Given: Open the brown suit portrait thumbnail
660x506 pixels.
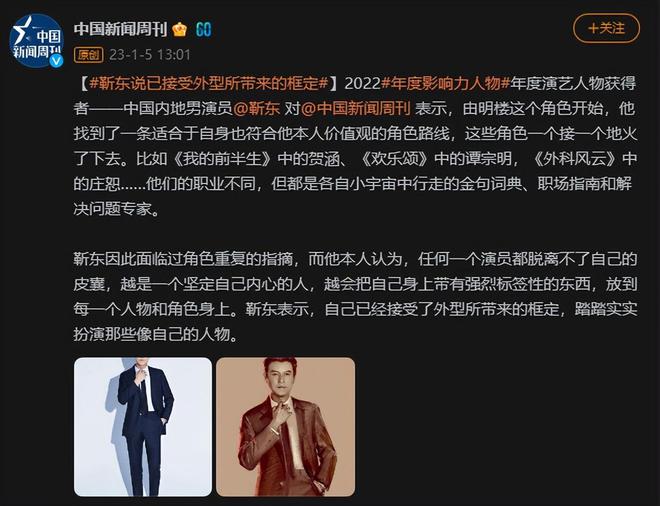Looking at the screenshot, I should click(285, 427).
